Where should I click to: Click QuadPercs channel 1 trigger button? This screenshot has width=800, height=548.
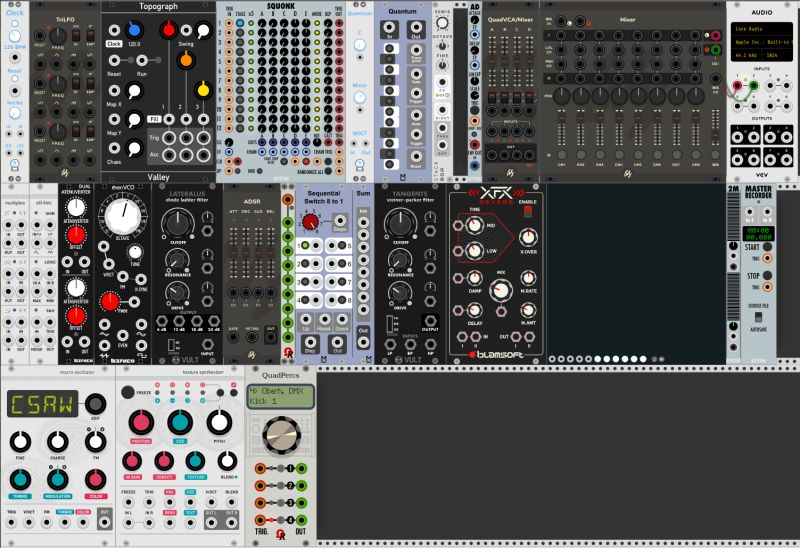pos(281,468)
